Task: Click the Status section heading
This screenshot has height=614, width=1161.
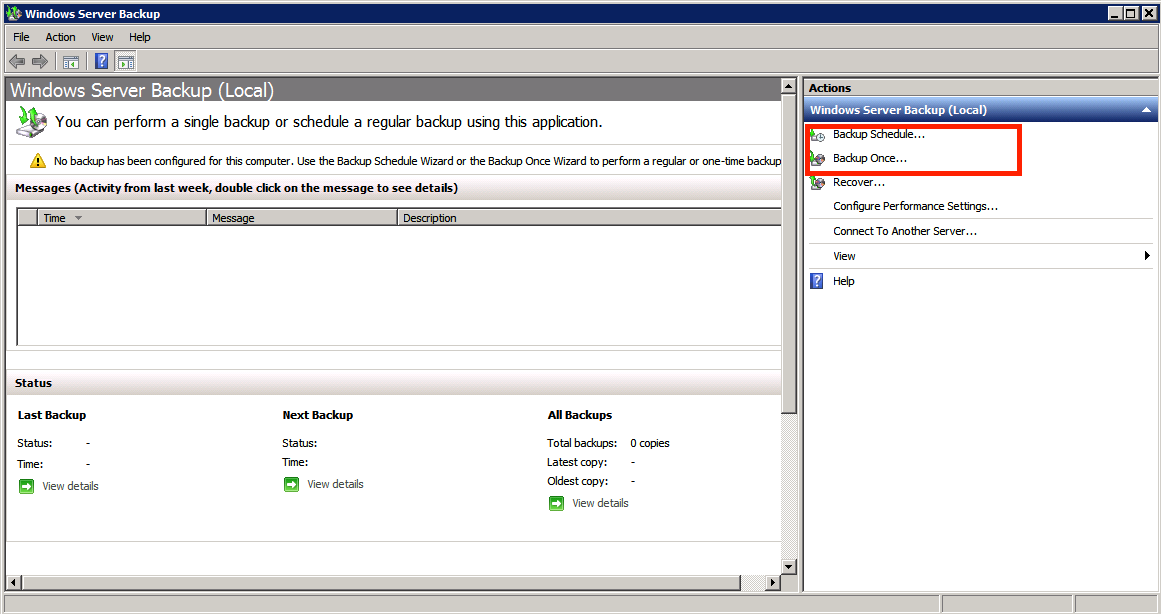Action: tap(33, 383)
